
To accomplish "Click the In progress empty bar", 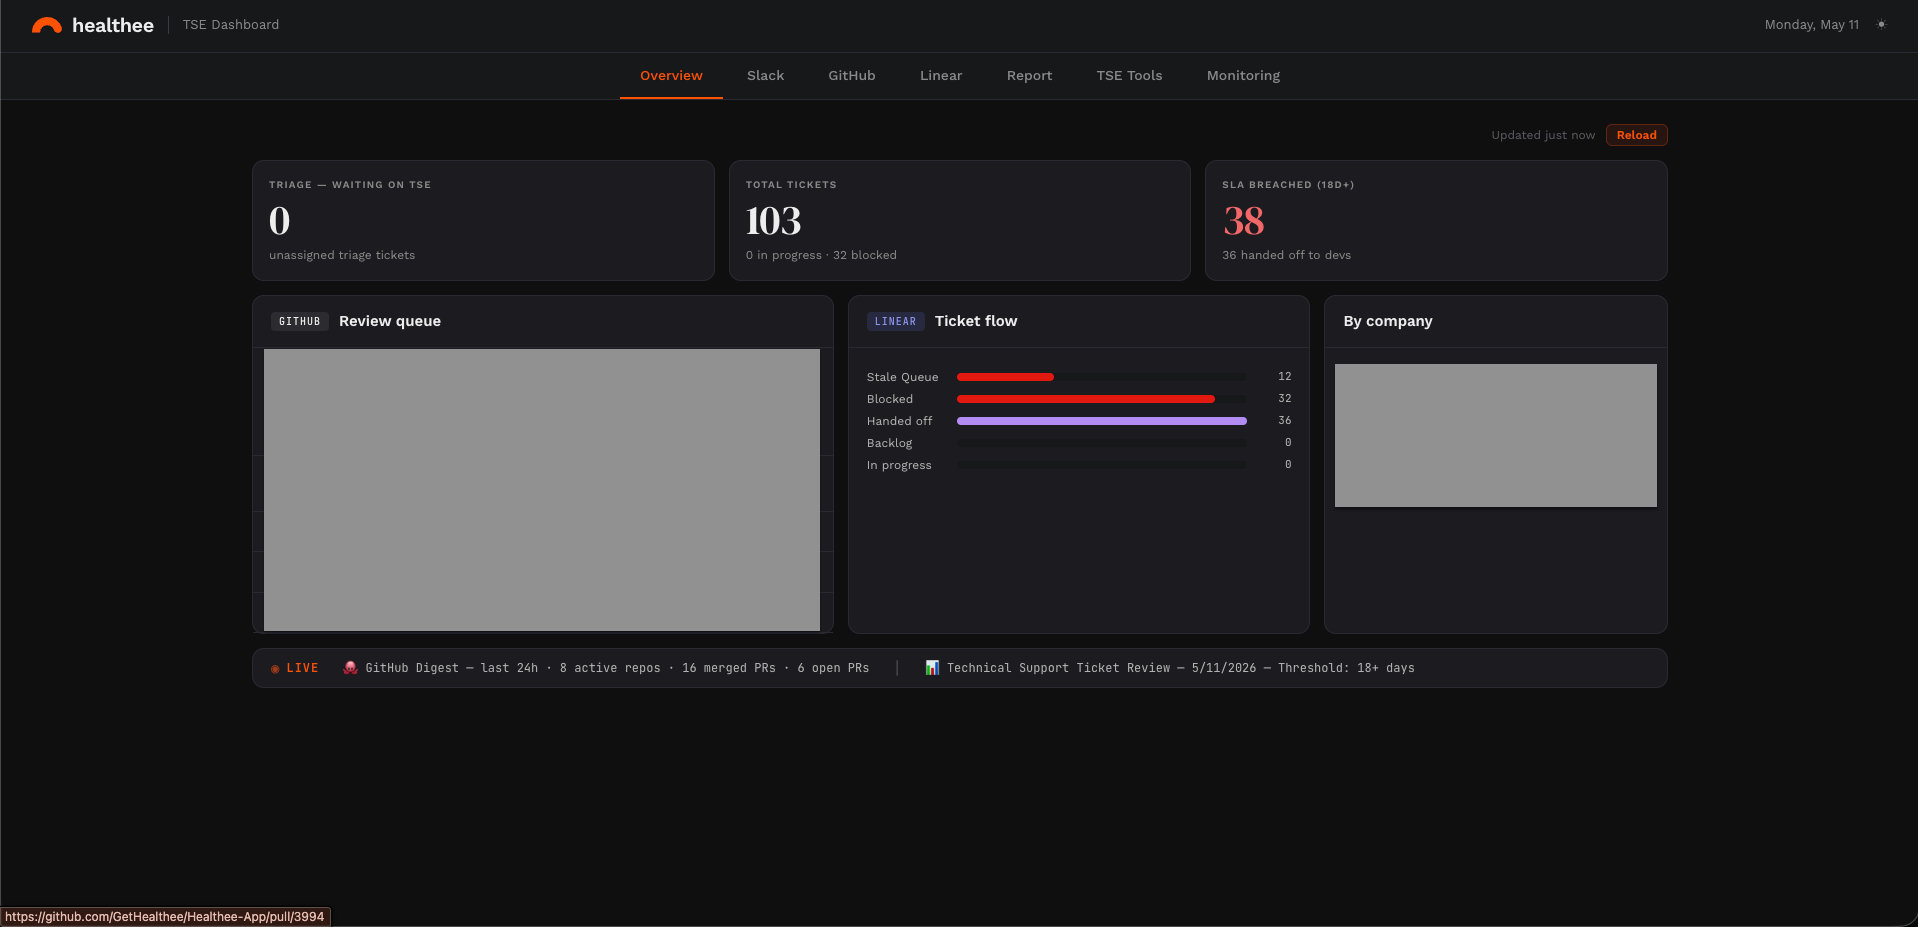I will [1102, 465].
